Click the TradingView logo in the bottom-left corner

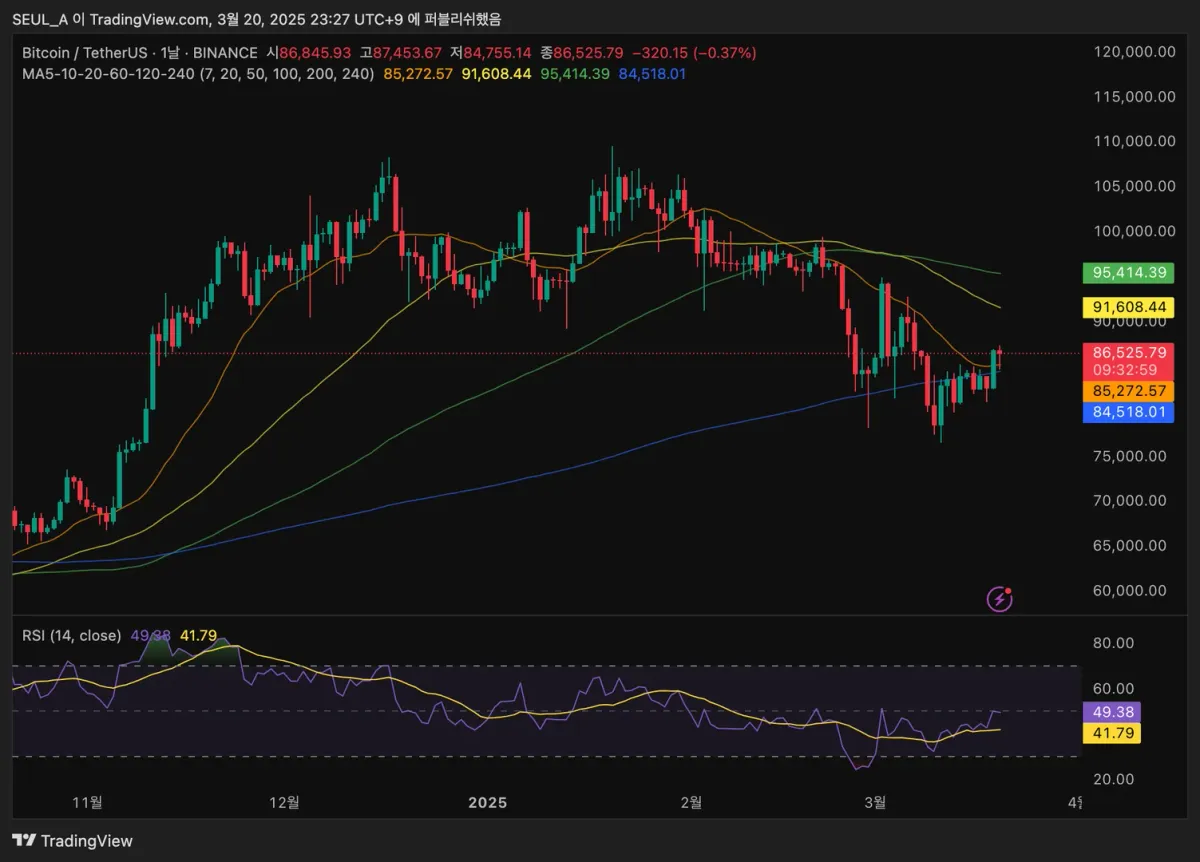tap(72, 841)
